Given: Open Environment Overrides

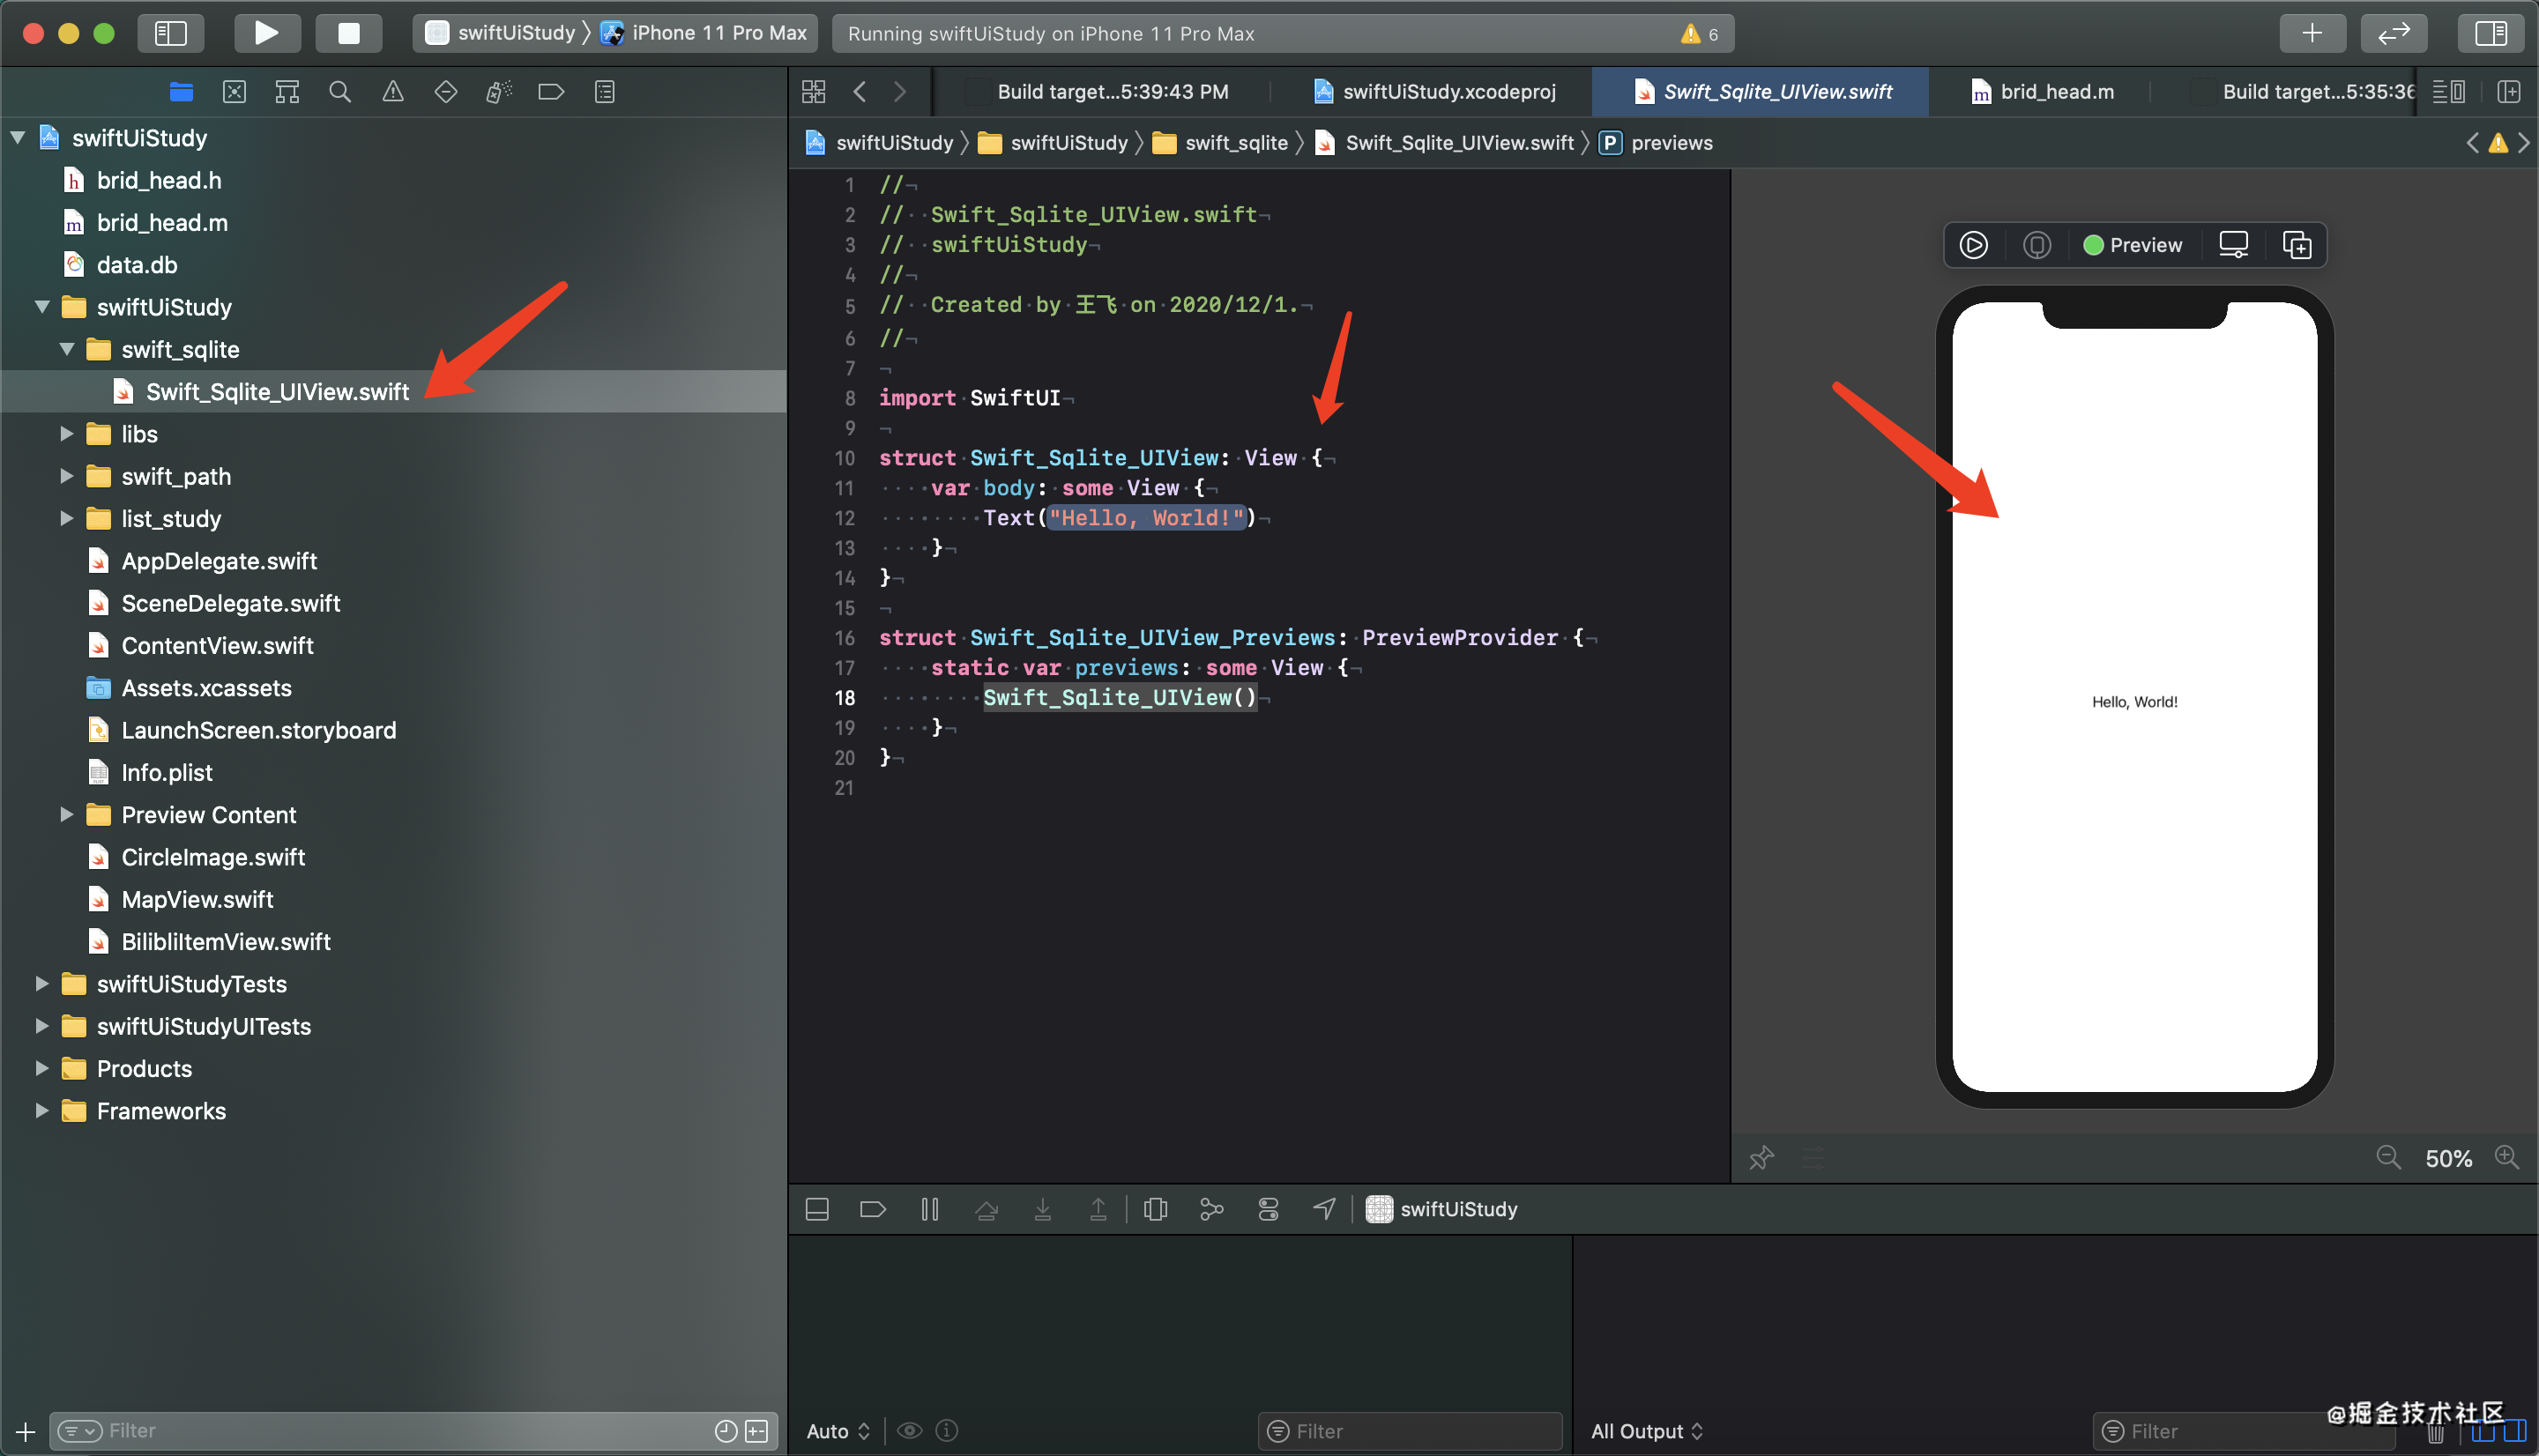Looking at the screenshot, I should pyautogui.click(x=1268, y=1209).
